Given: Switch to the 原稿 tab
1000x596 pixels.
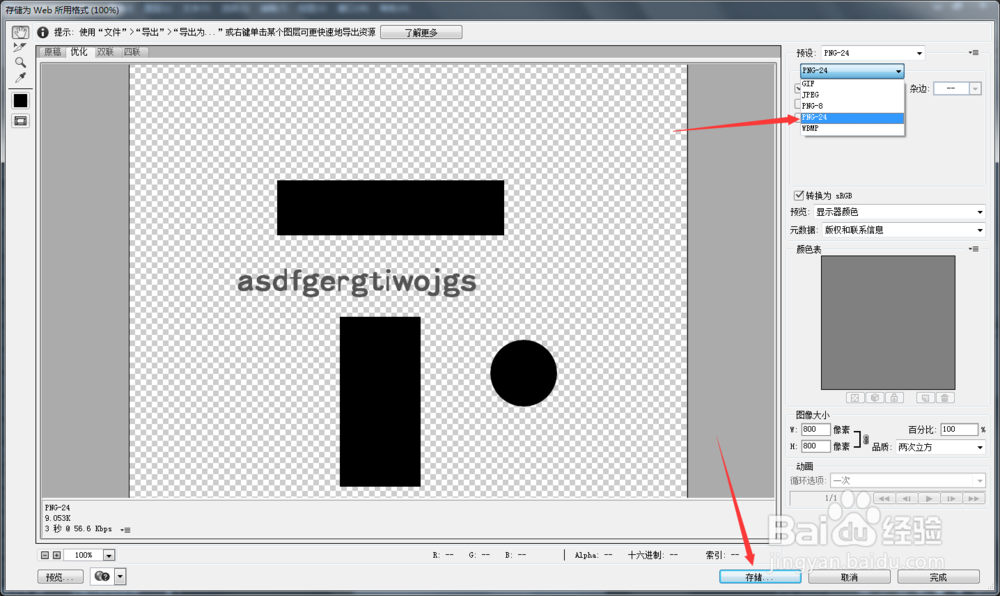Looking at the screenshot, I should (53, 52).
